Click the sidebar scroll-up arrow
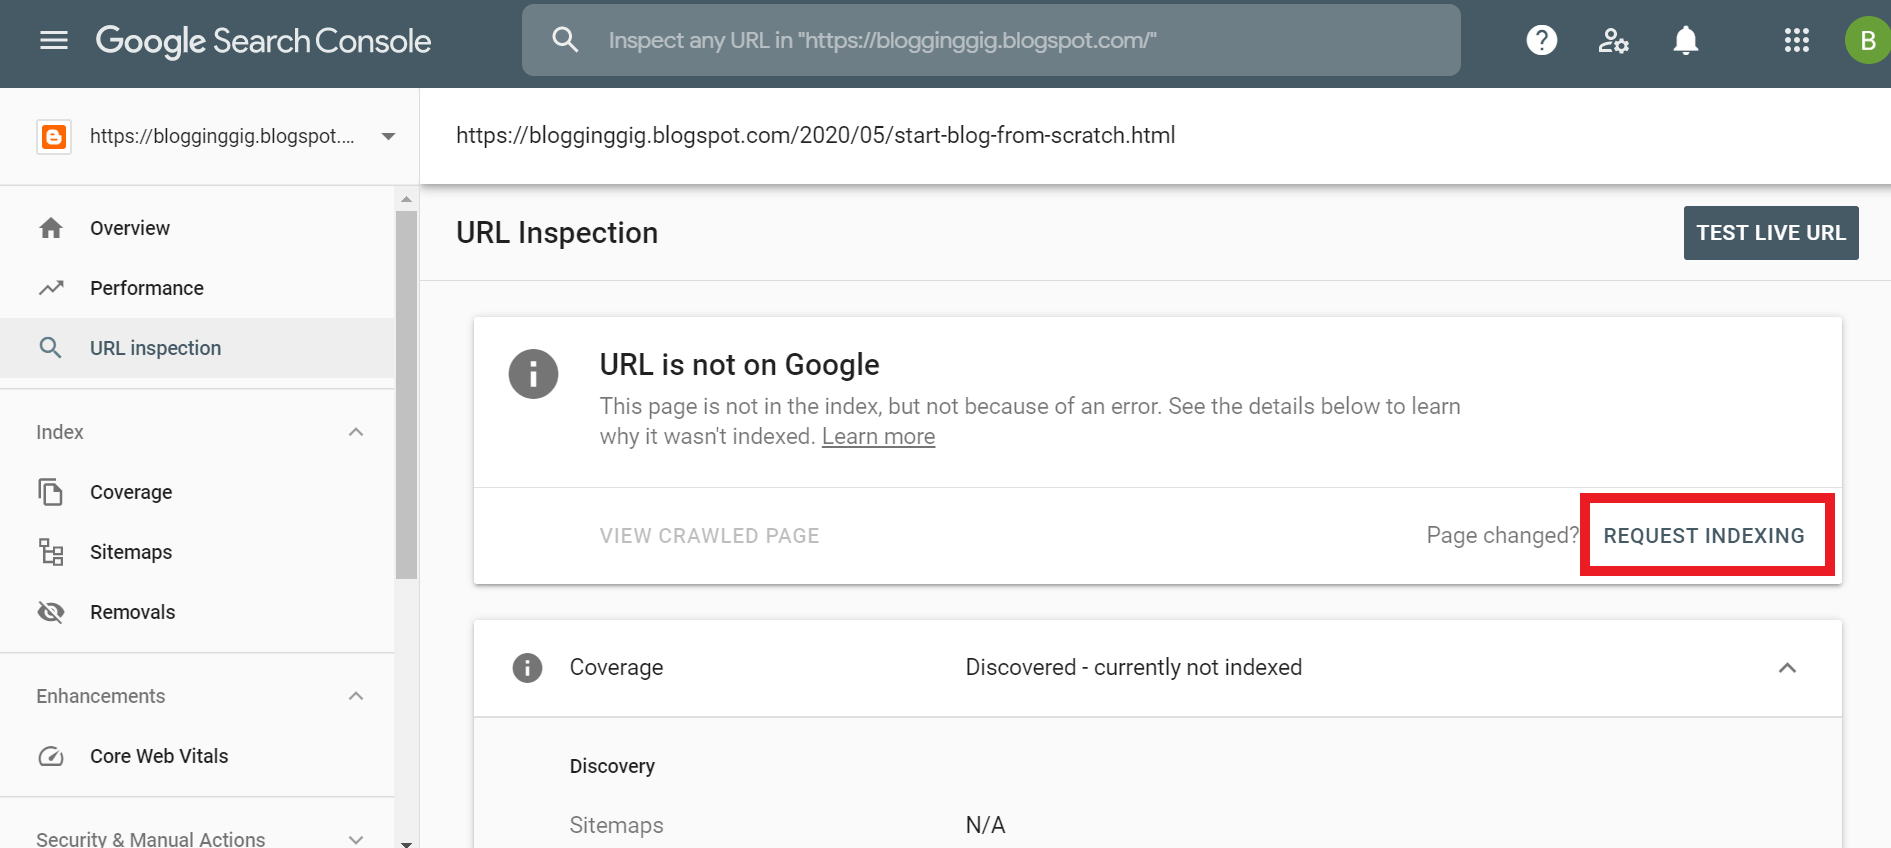Image resolution: width=1891 pixels, height=848 pixels. click(x=406, y=199)
